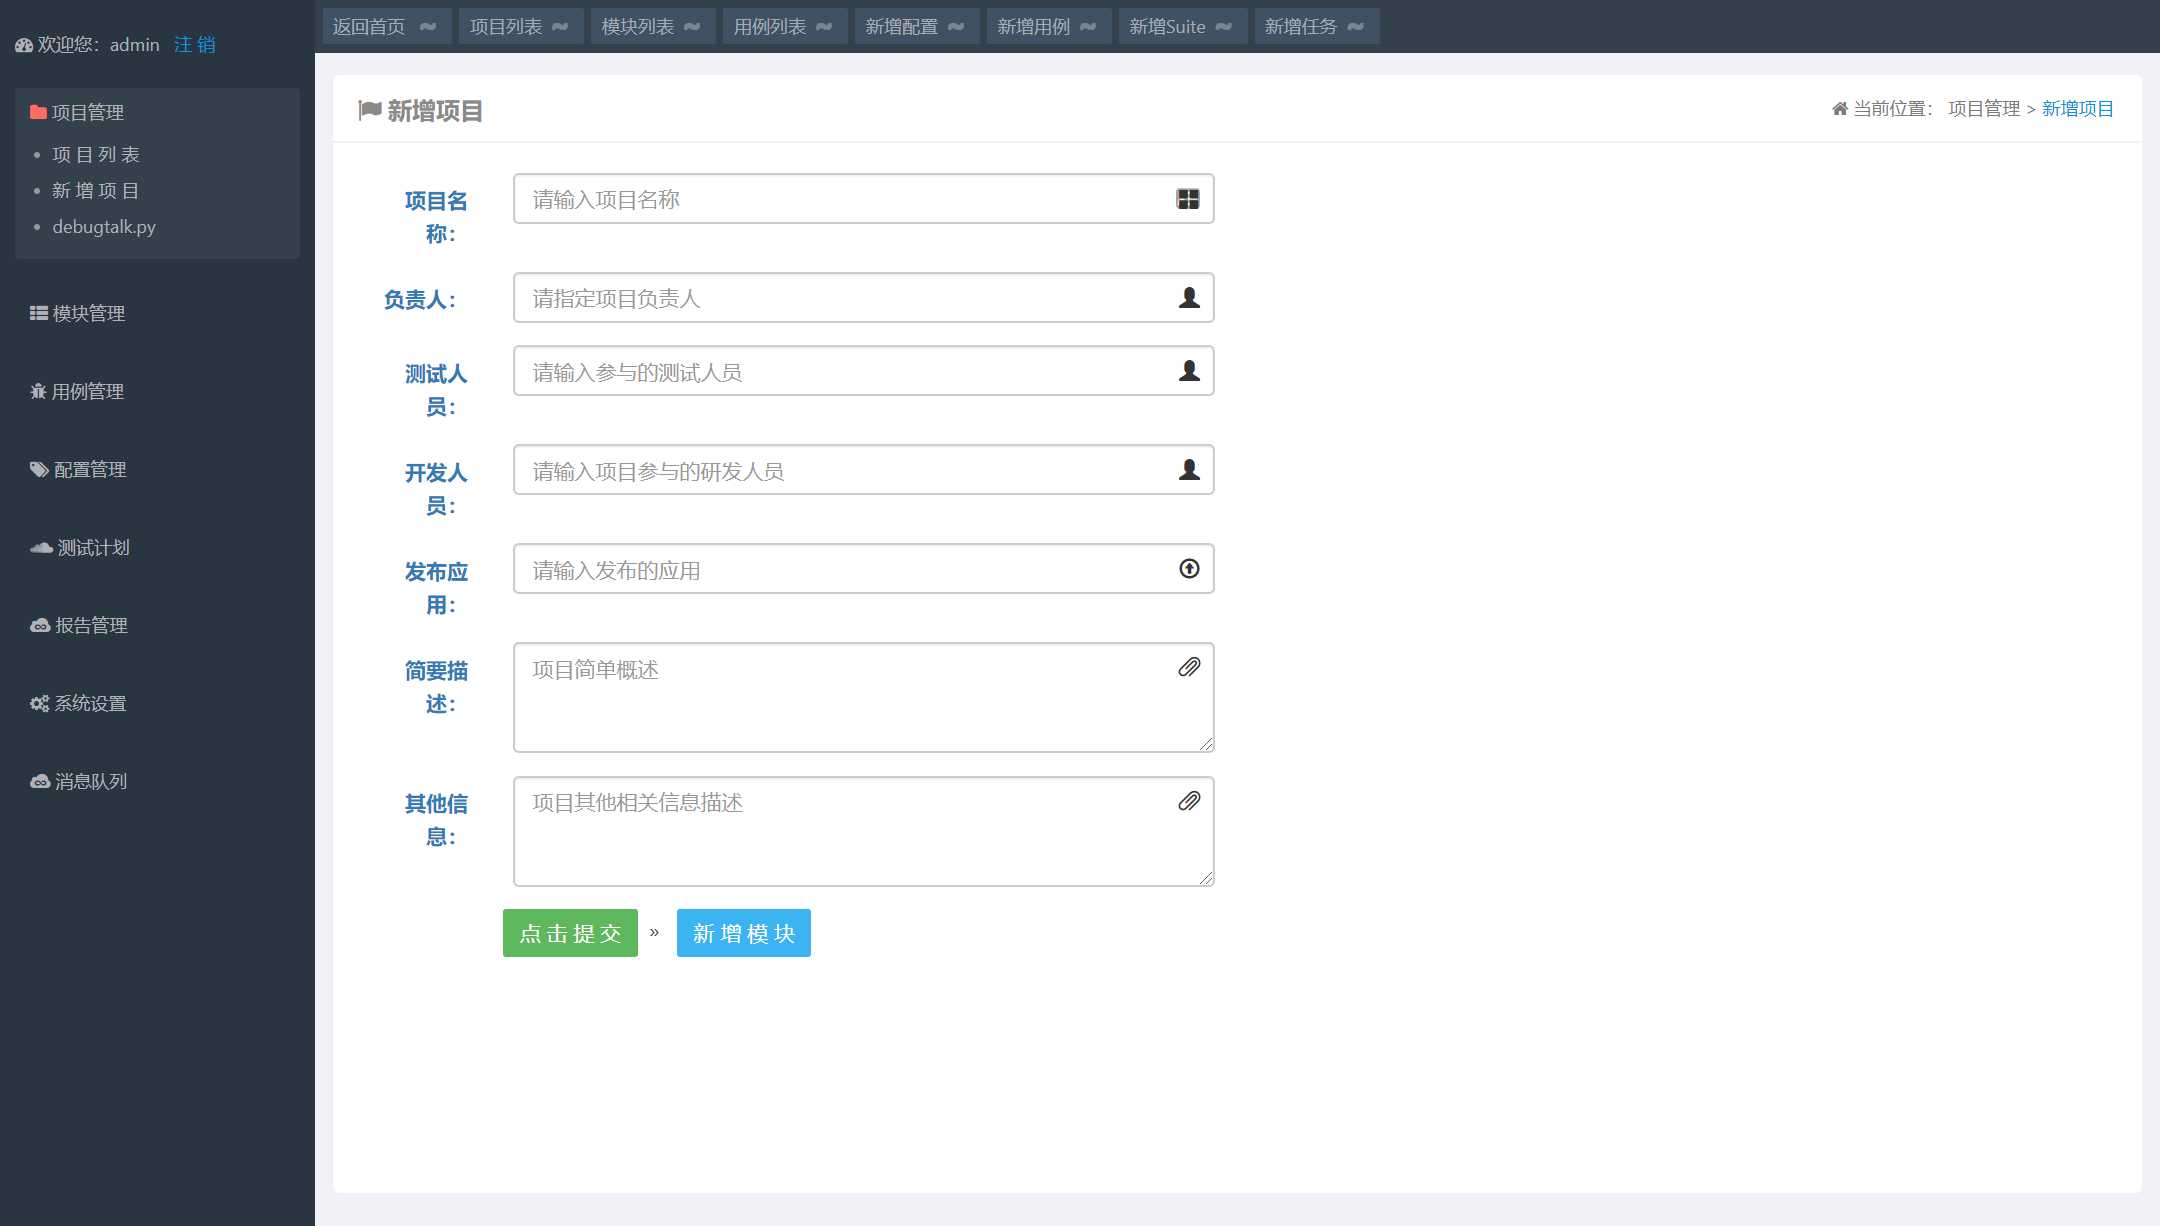The image size is (2160, 1226).
Task: Click the grid icon in project name field
Action: point(1188,199)
